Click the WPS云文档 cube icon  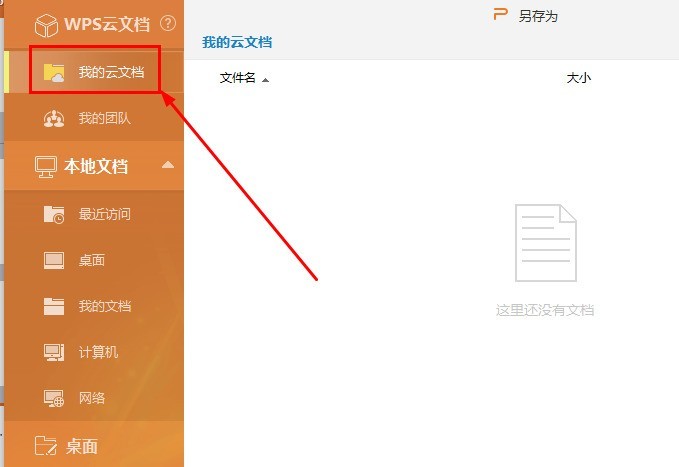[x=46, y=25]
